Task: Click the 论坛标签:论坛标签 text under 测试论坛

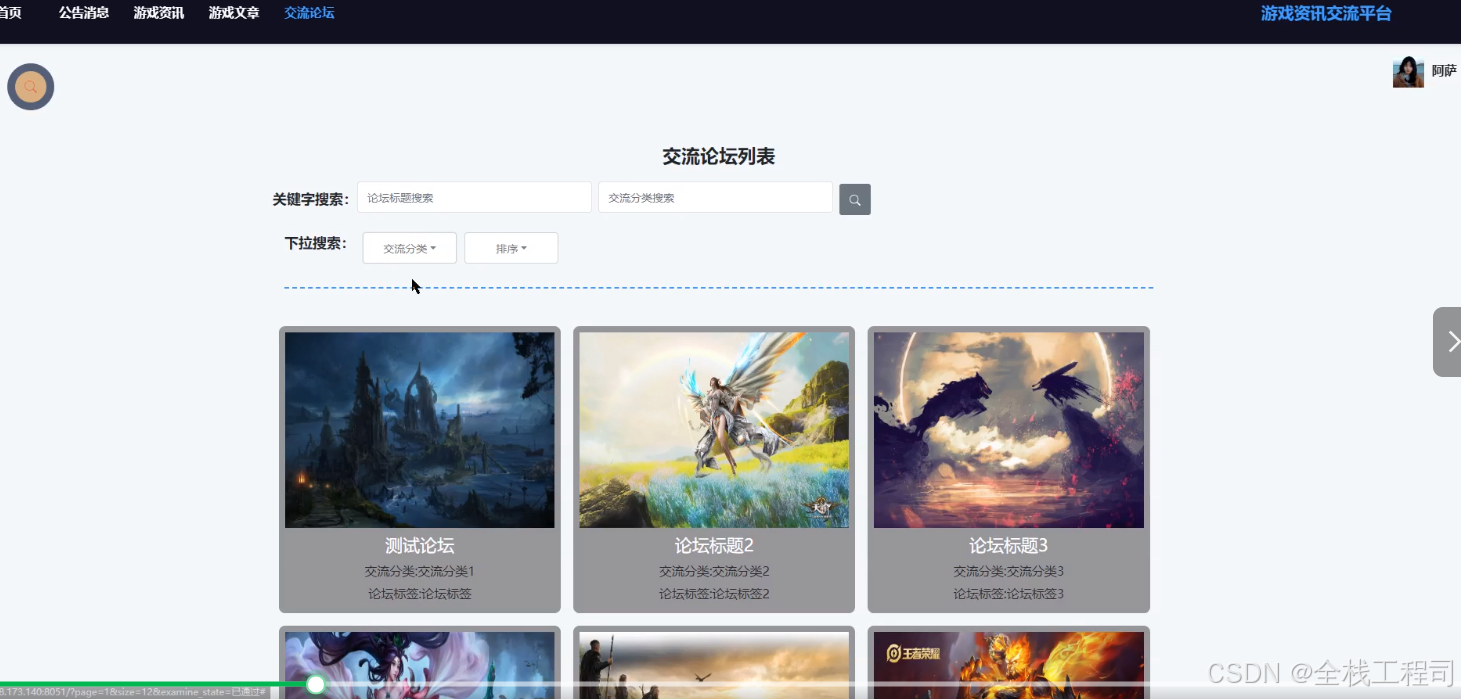Action: tap(420, 594)
